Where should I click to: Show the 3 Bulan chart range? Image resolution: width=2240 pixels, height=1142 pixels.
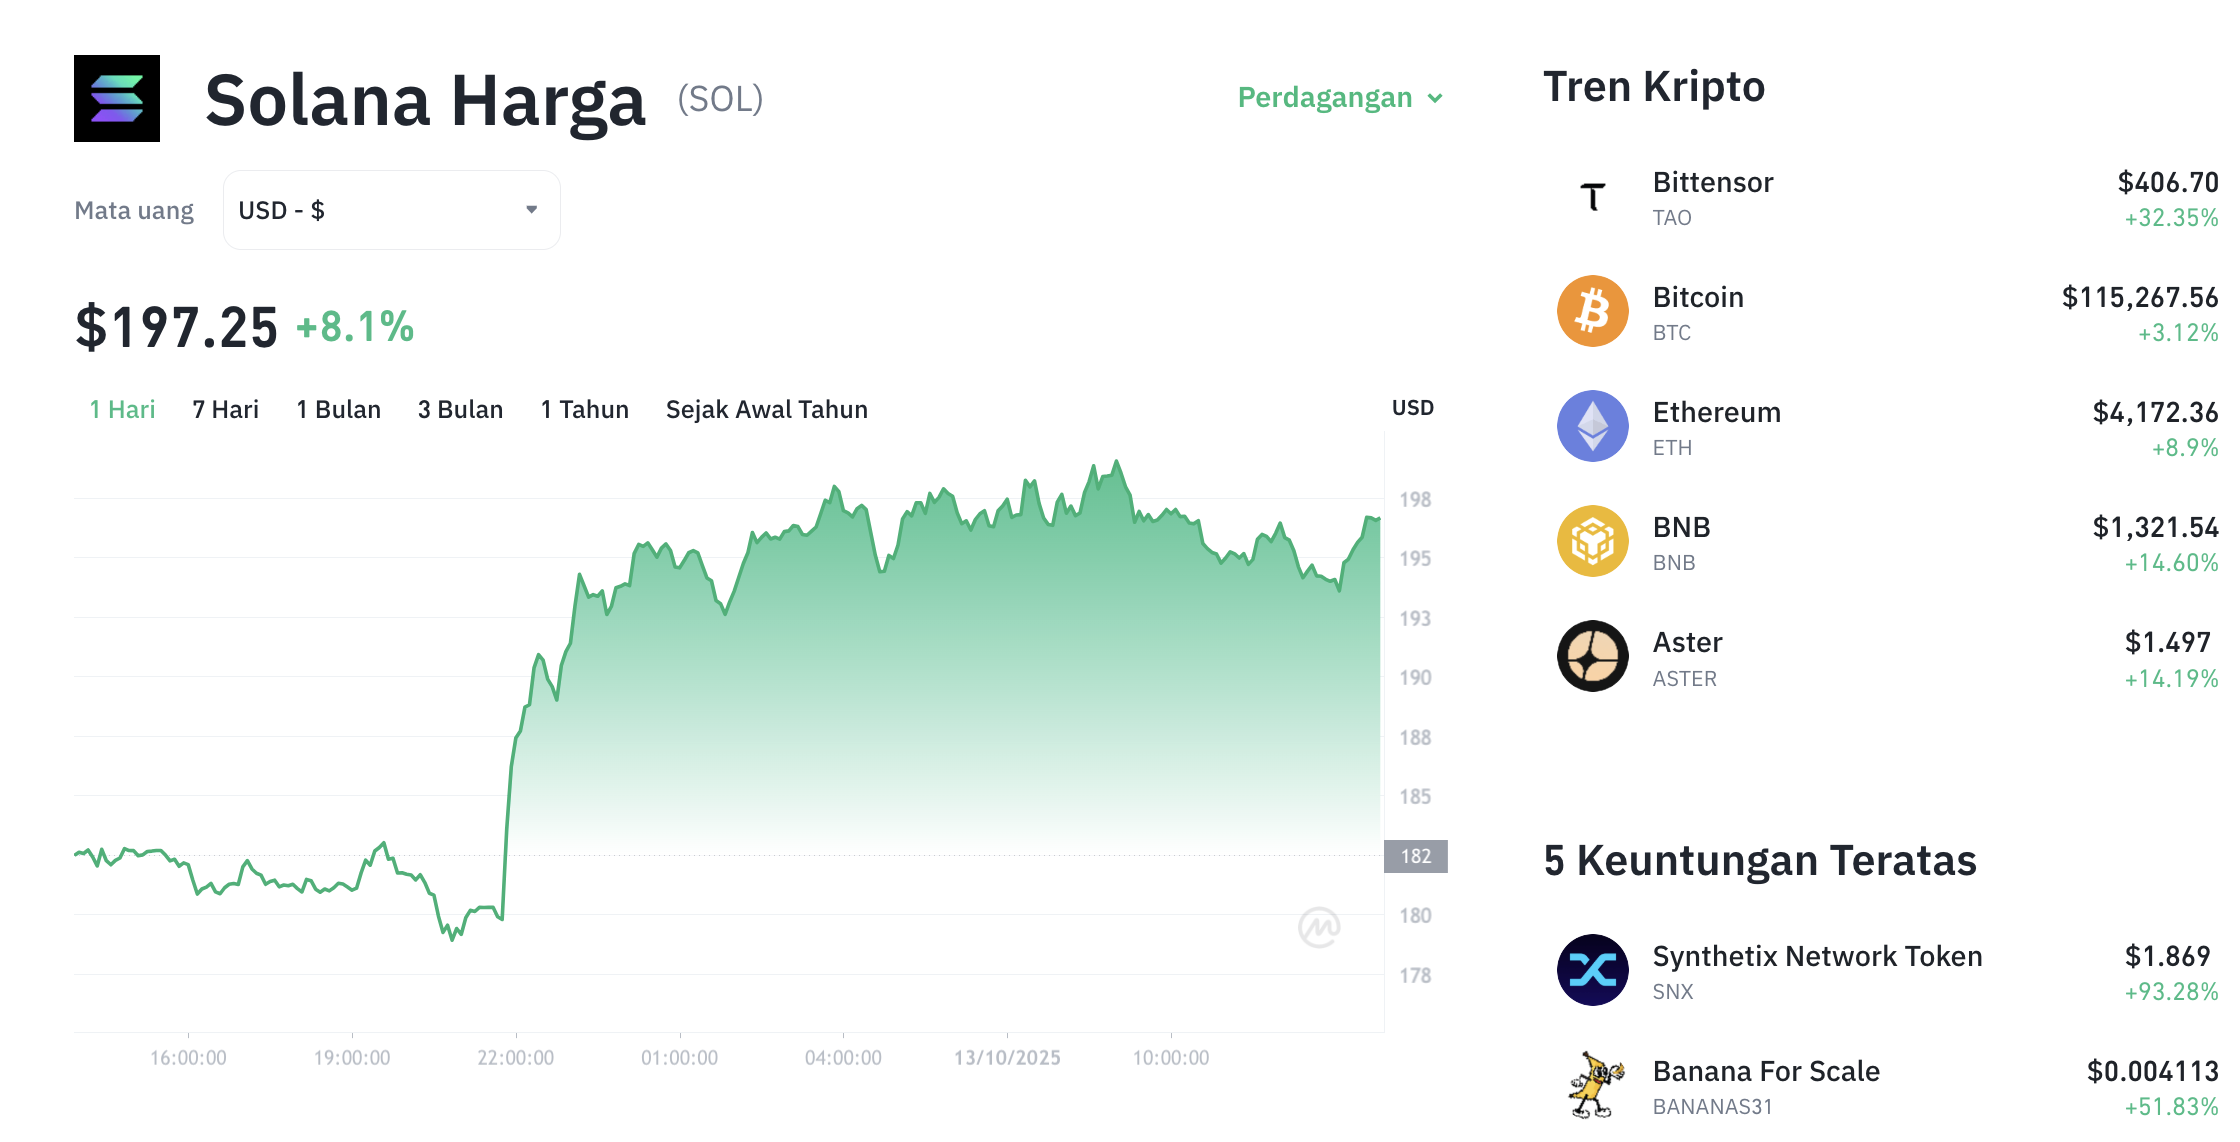tap(460, 410)
